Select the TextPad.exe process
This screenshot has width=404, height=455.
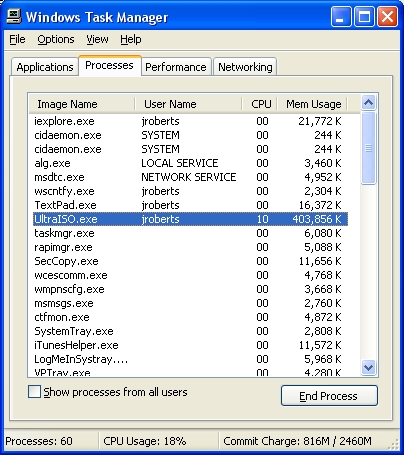190,205
